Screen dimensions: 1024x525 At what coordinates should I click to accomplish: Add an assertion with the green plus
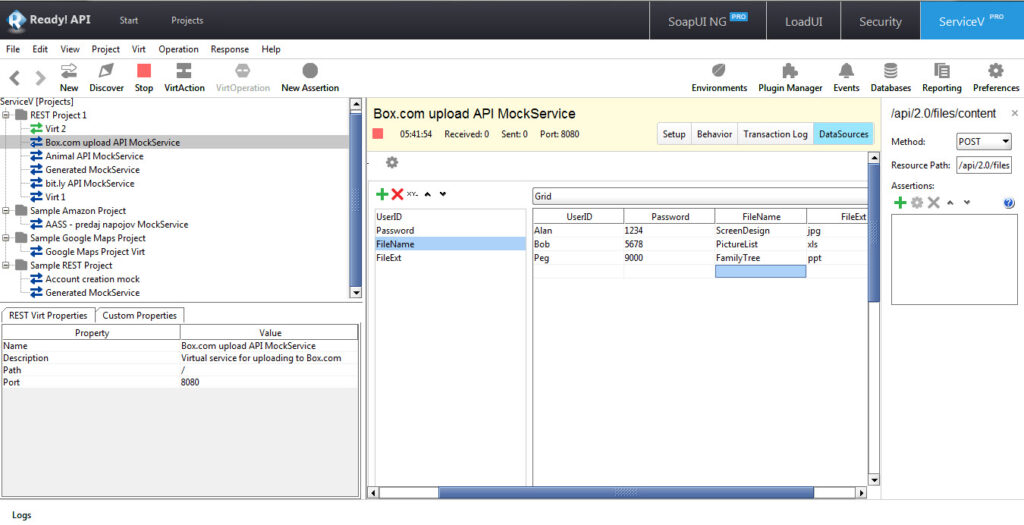(900, 203)
